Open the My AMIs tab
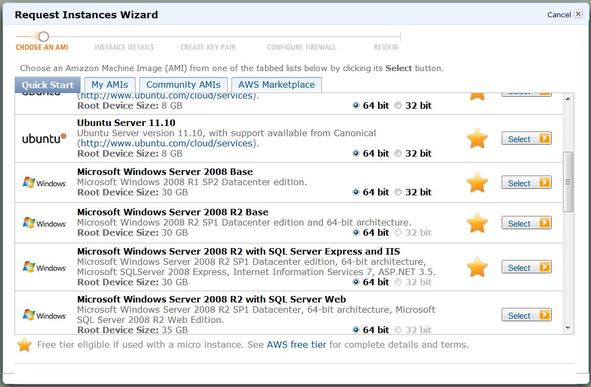 pos(110,85)
